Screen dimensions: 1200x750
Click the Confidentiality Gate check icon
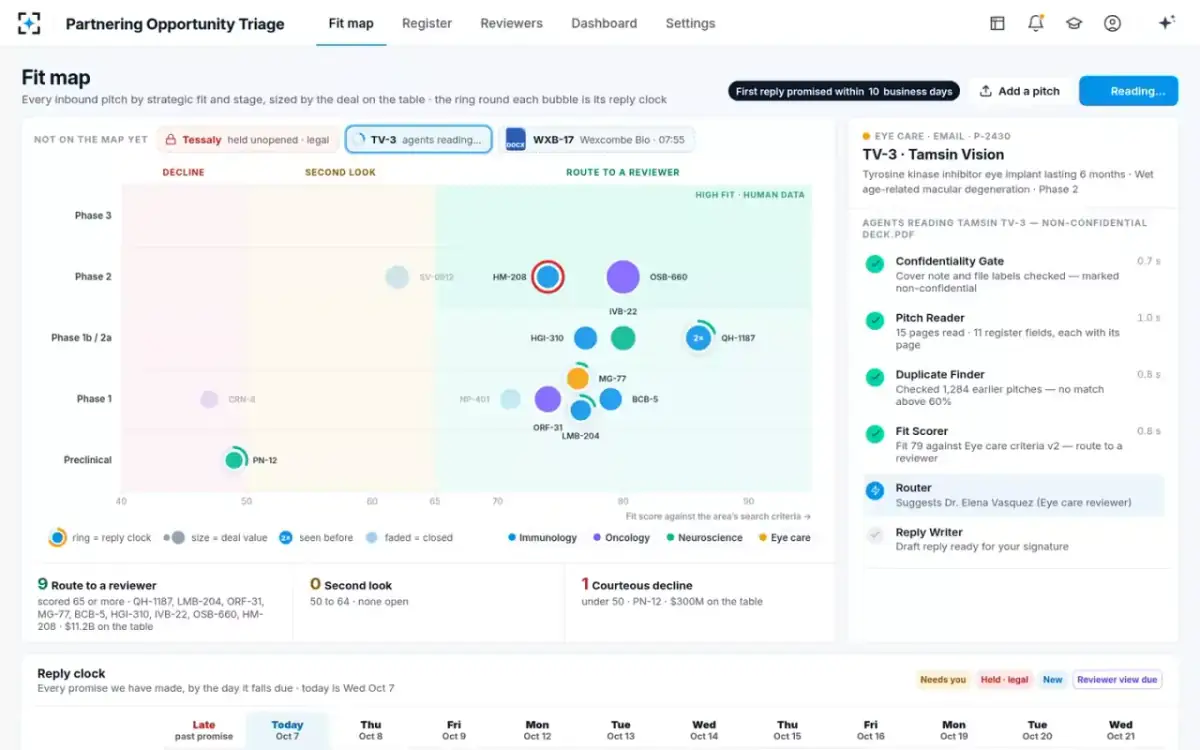[x=875, y=264]
